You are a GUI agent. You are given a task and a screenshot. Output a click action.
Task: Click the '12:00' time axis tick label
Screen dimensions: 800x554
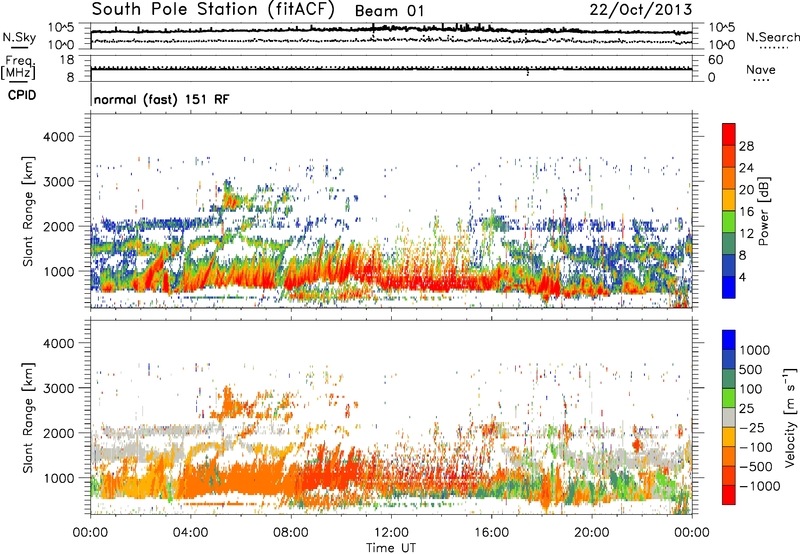391,533
